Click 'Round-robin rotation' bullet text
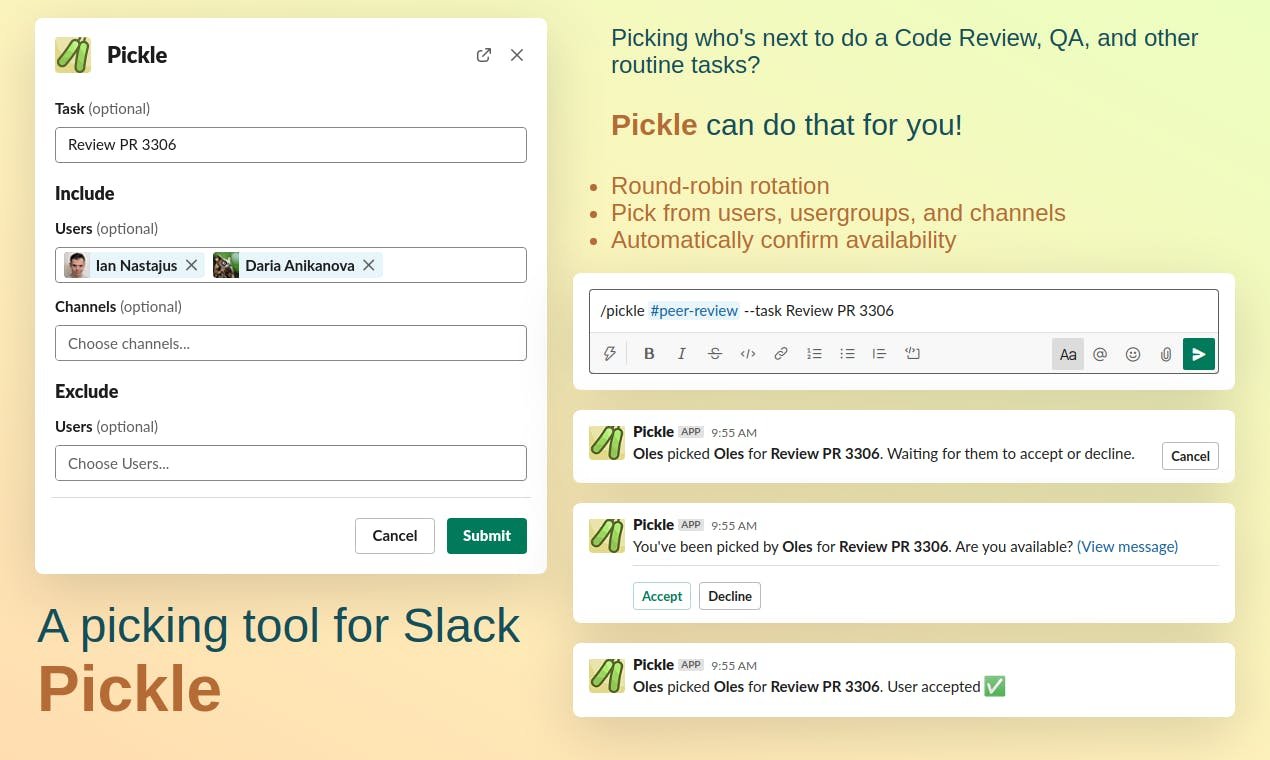 tap(720, 186)
